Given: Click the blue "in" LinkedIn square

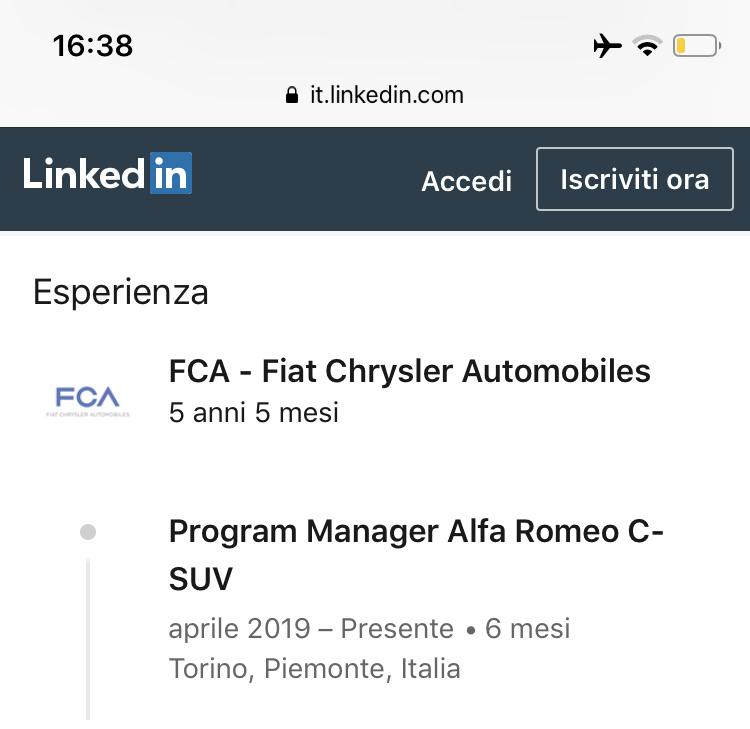Looking at the screenshot, I should click(x=170, y=174).
